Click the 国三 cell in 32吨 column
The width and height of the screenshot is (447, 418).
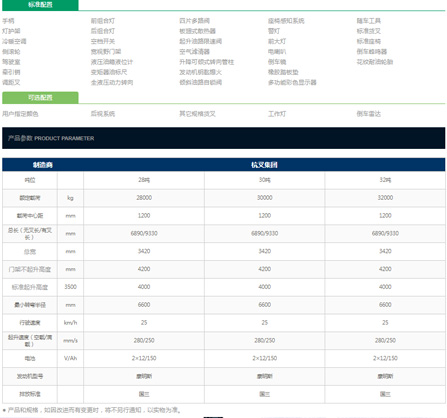pyautogui.click(x=385, y=394)
